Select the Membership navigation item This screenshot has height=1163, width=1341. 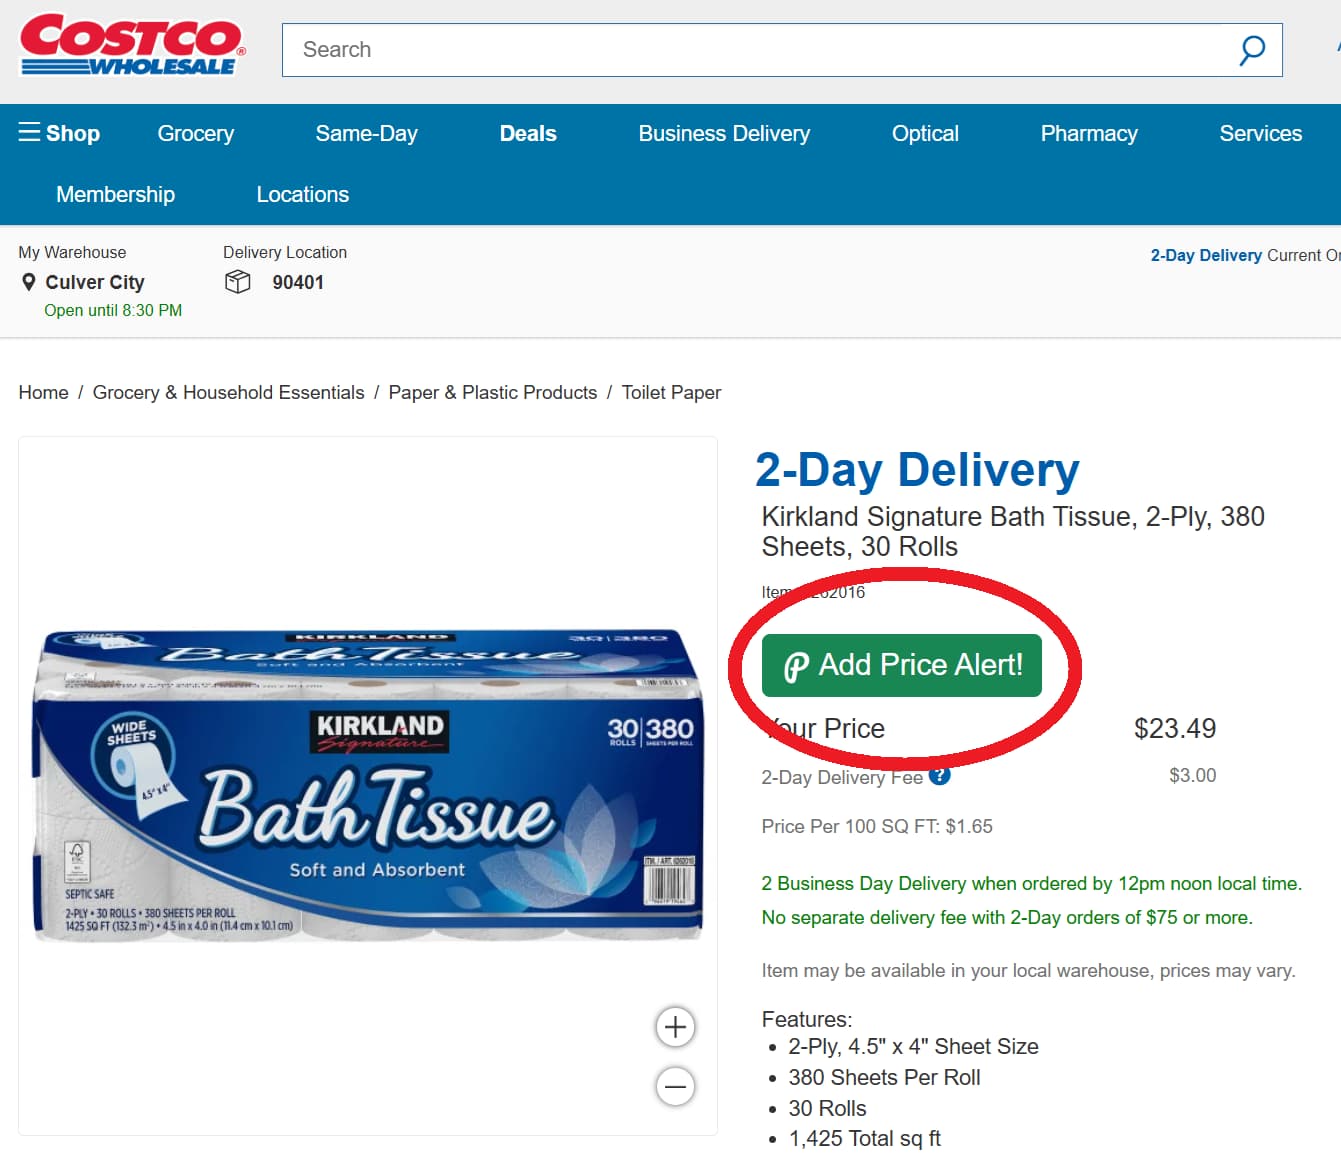tap(115, 194)
